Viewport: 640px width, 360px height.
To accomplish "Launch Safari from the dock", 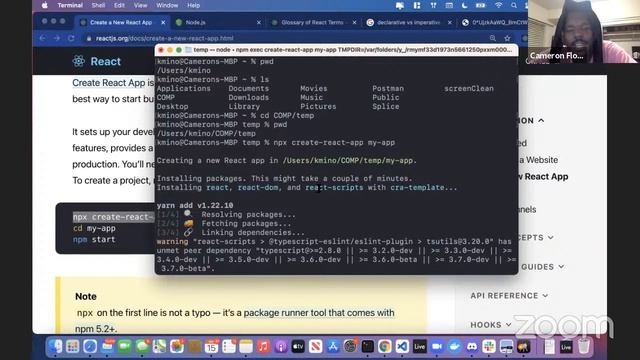I will pyautogui.click(x=90, y=347).
